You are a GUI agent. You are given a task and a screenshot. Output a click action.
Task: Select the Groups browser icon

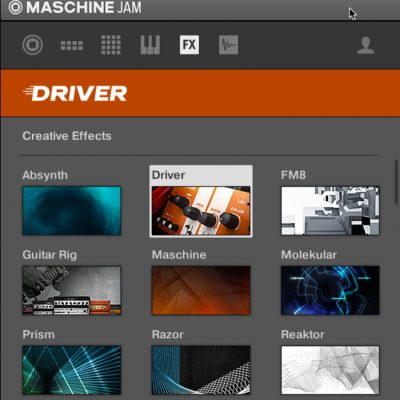click(72, 45)
